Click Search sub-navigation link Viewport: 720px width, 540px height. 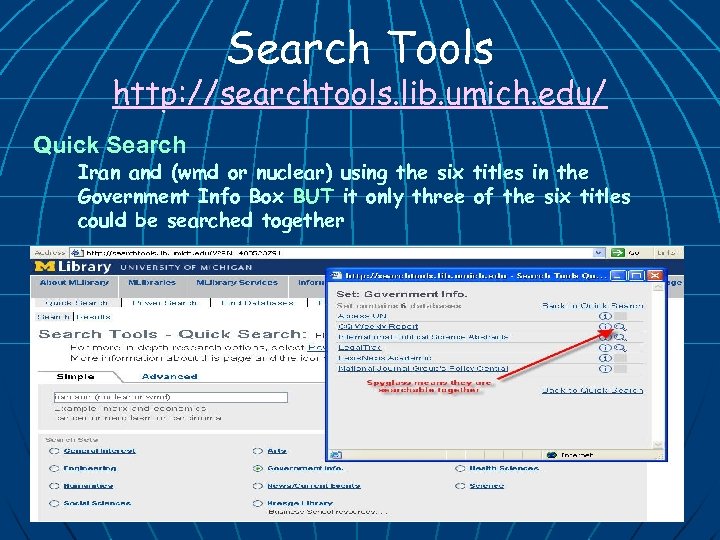[54, 317]
